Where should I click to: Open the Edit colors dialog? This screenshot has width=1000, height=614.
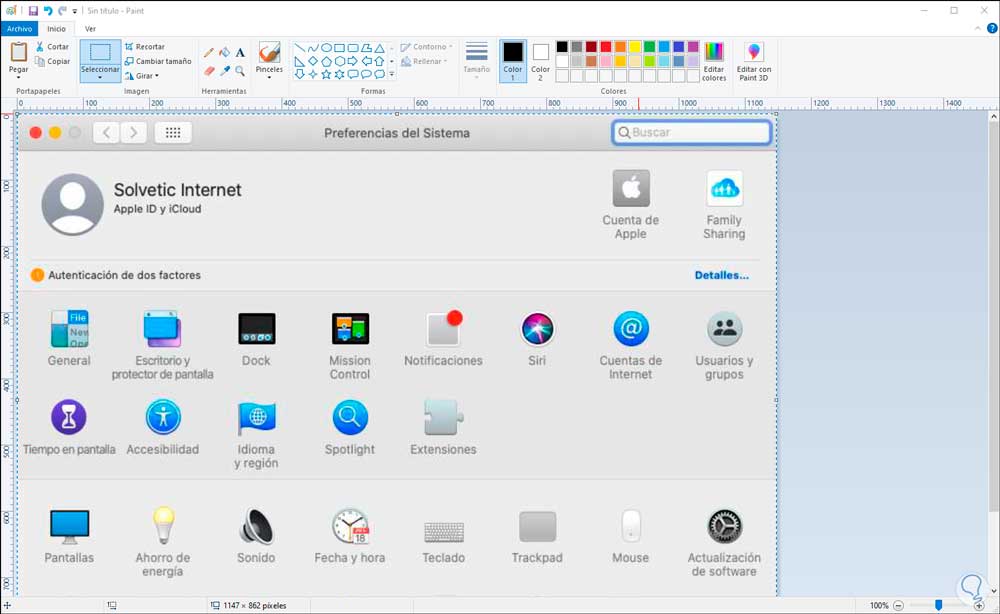(714, 62)
